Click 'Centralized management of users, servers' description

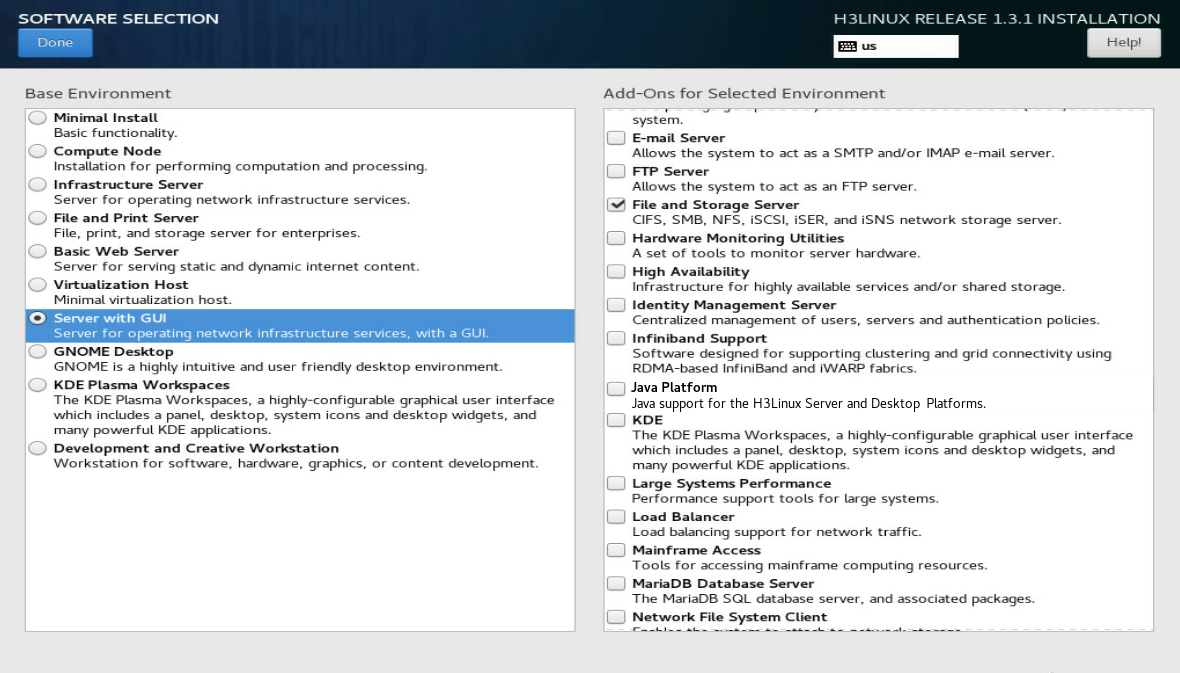tap(865, 320)
